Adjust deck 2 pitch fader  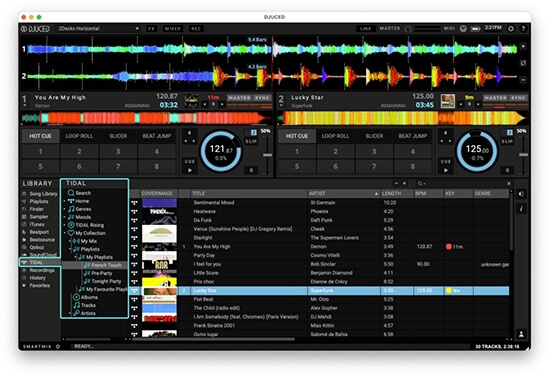pyautogui.click(x=524, y=155)
